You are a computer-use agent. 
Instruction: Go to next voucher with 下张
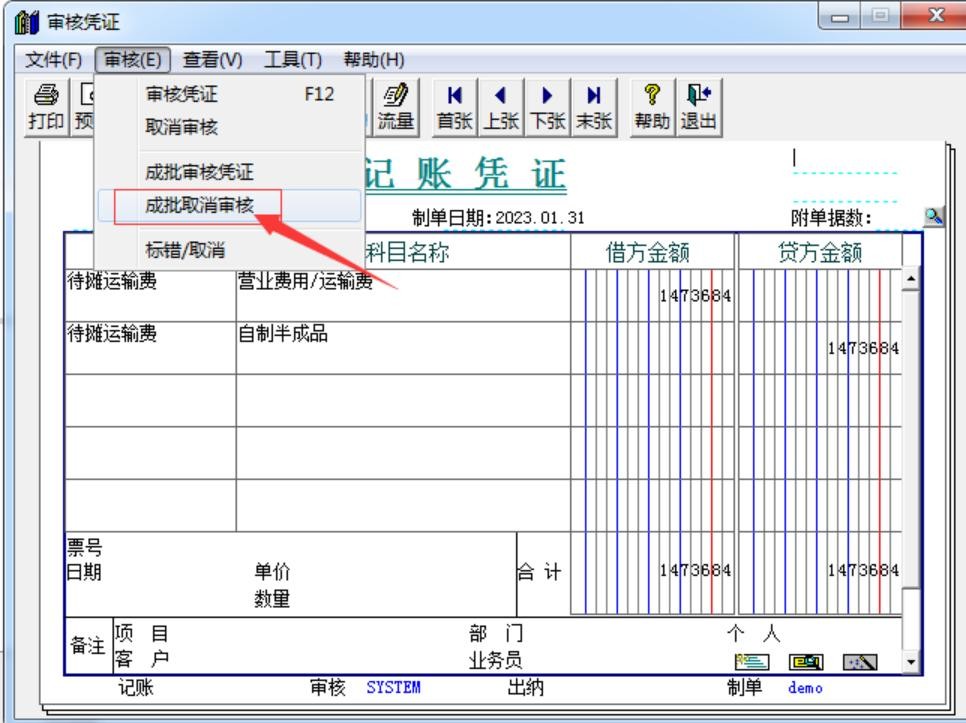point(547,108)
